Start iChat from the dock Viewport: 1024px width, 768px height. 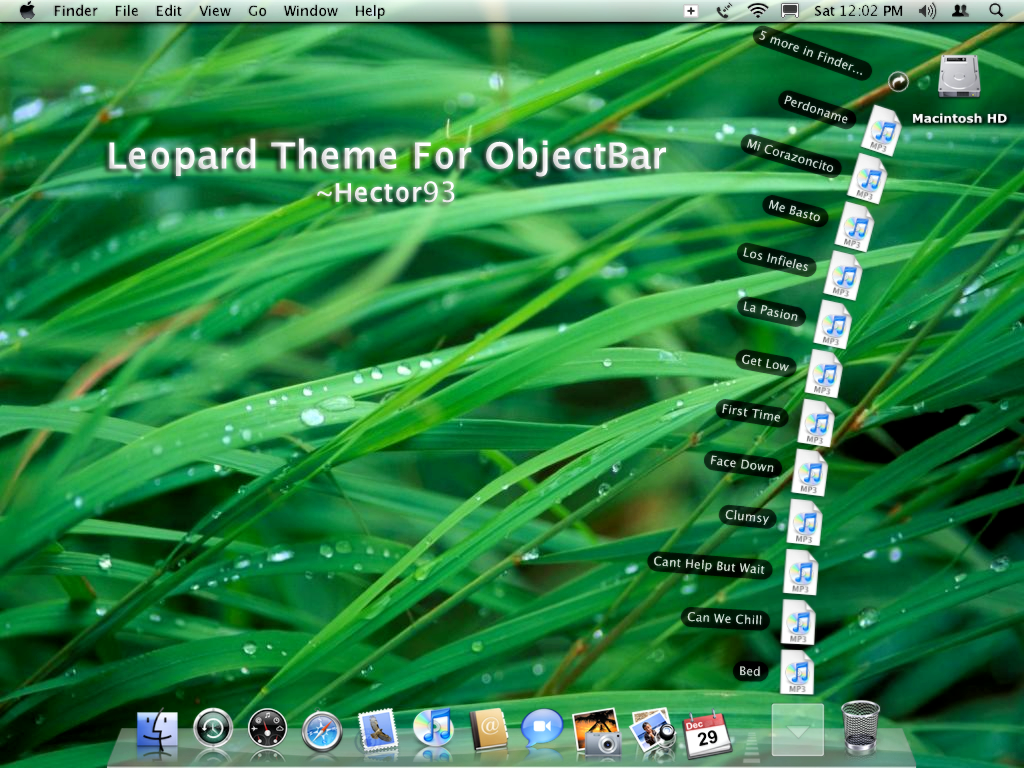point(540,730)
